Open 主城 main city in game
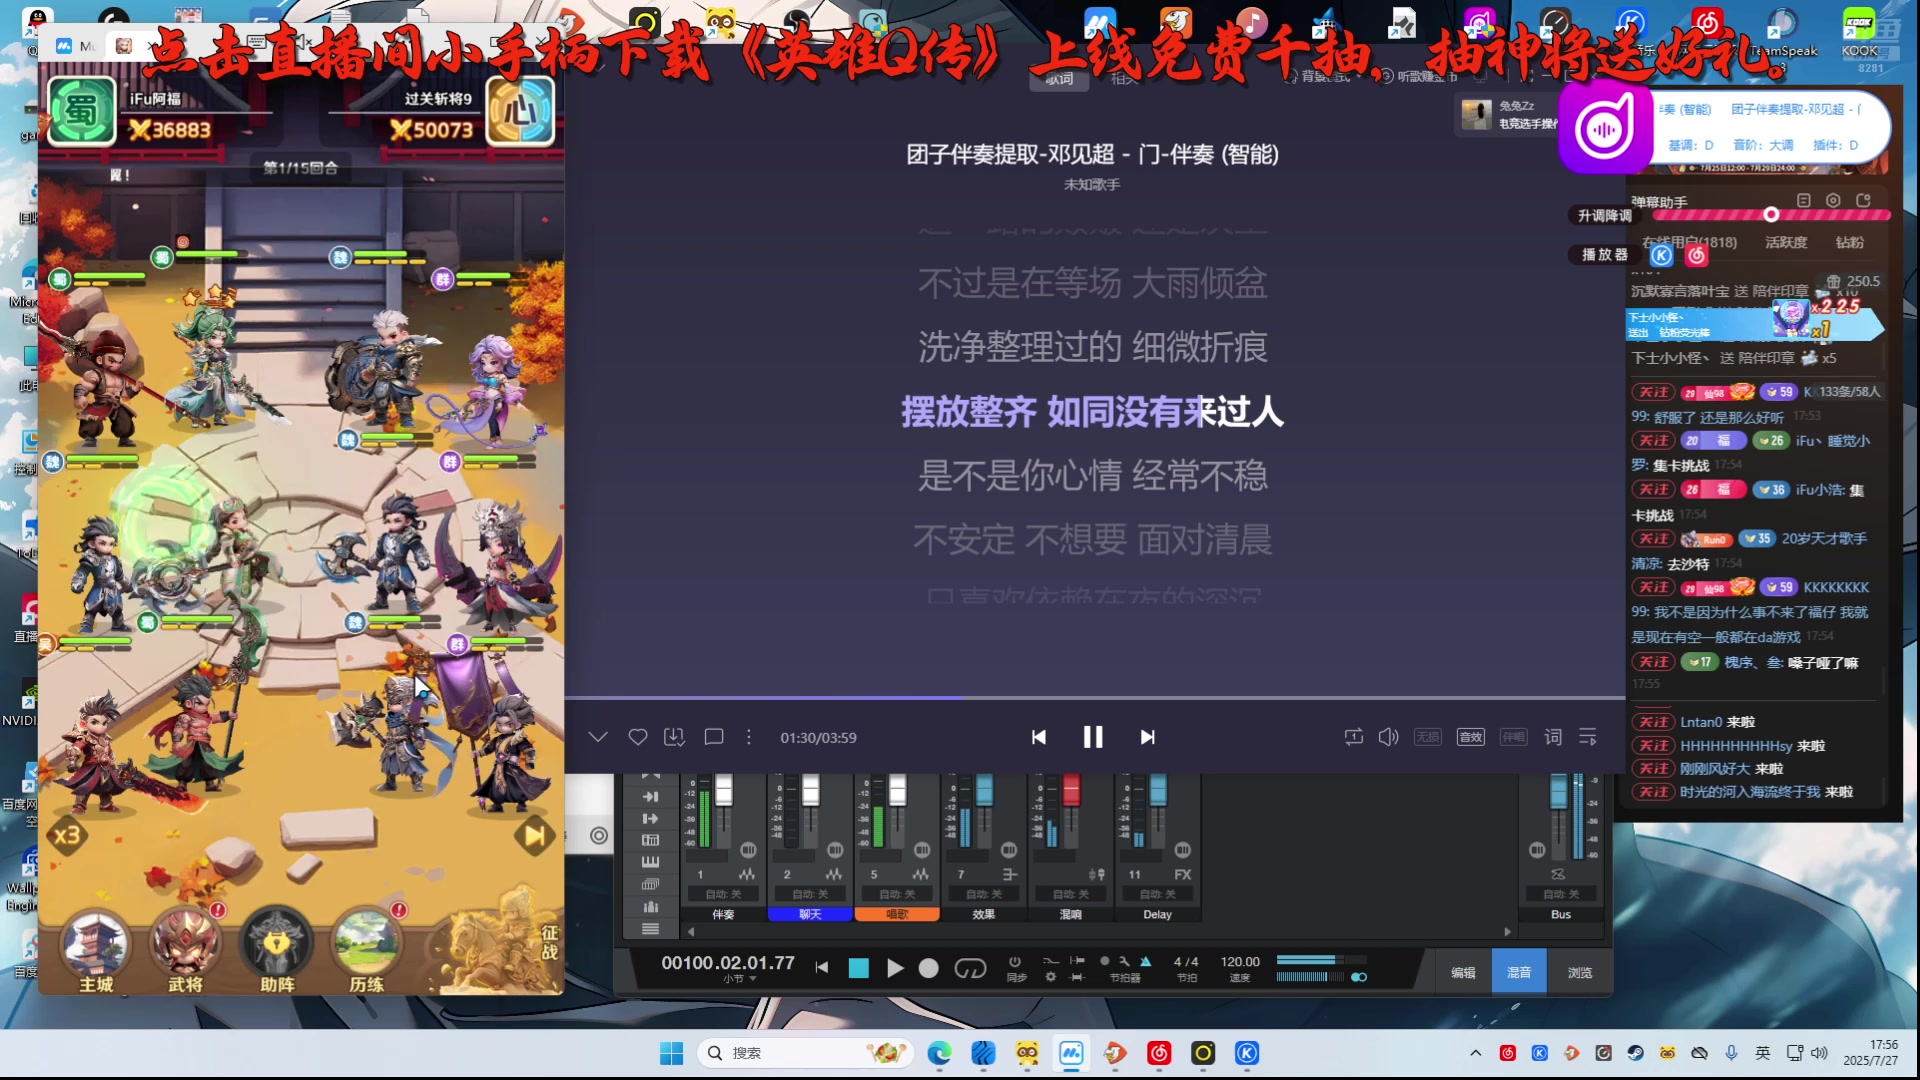 [96, 950]
